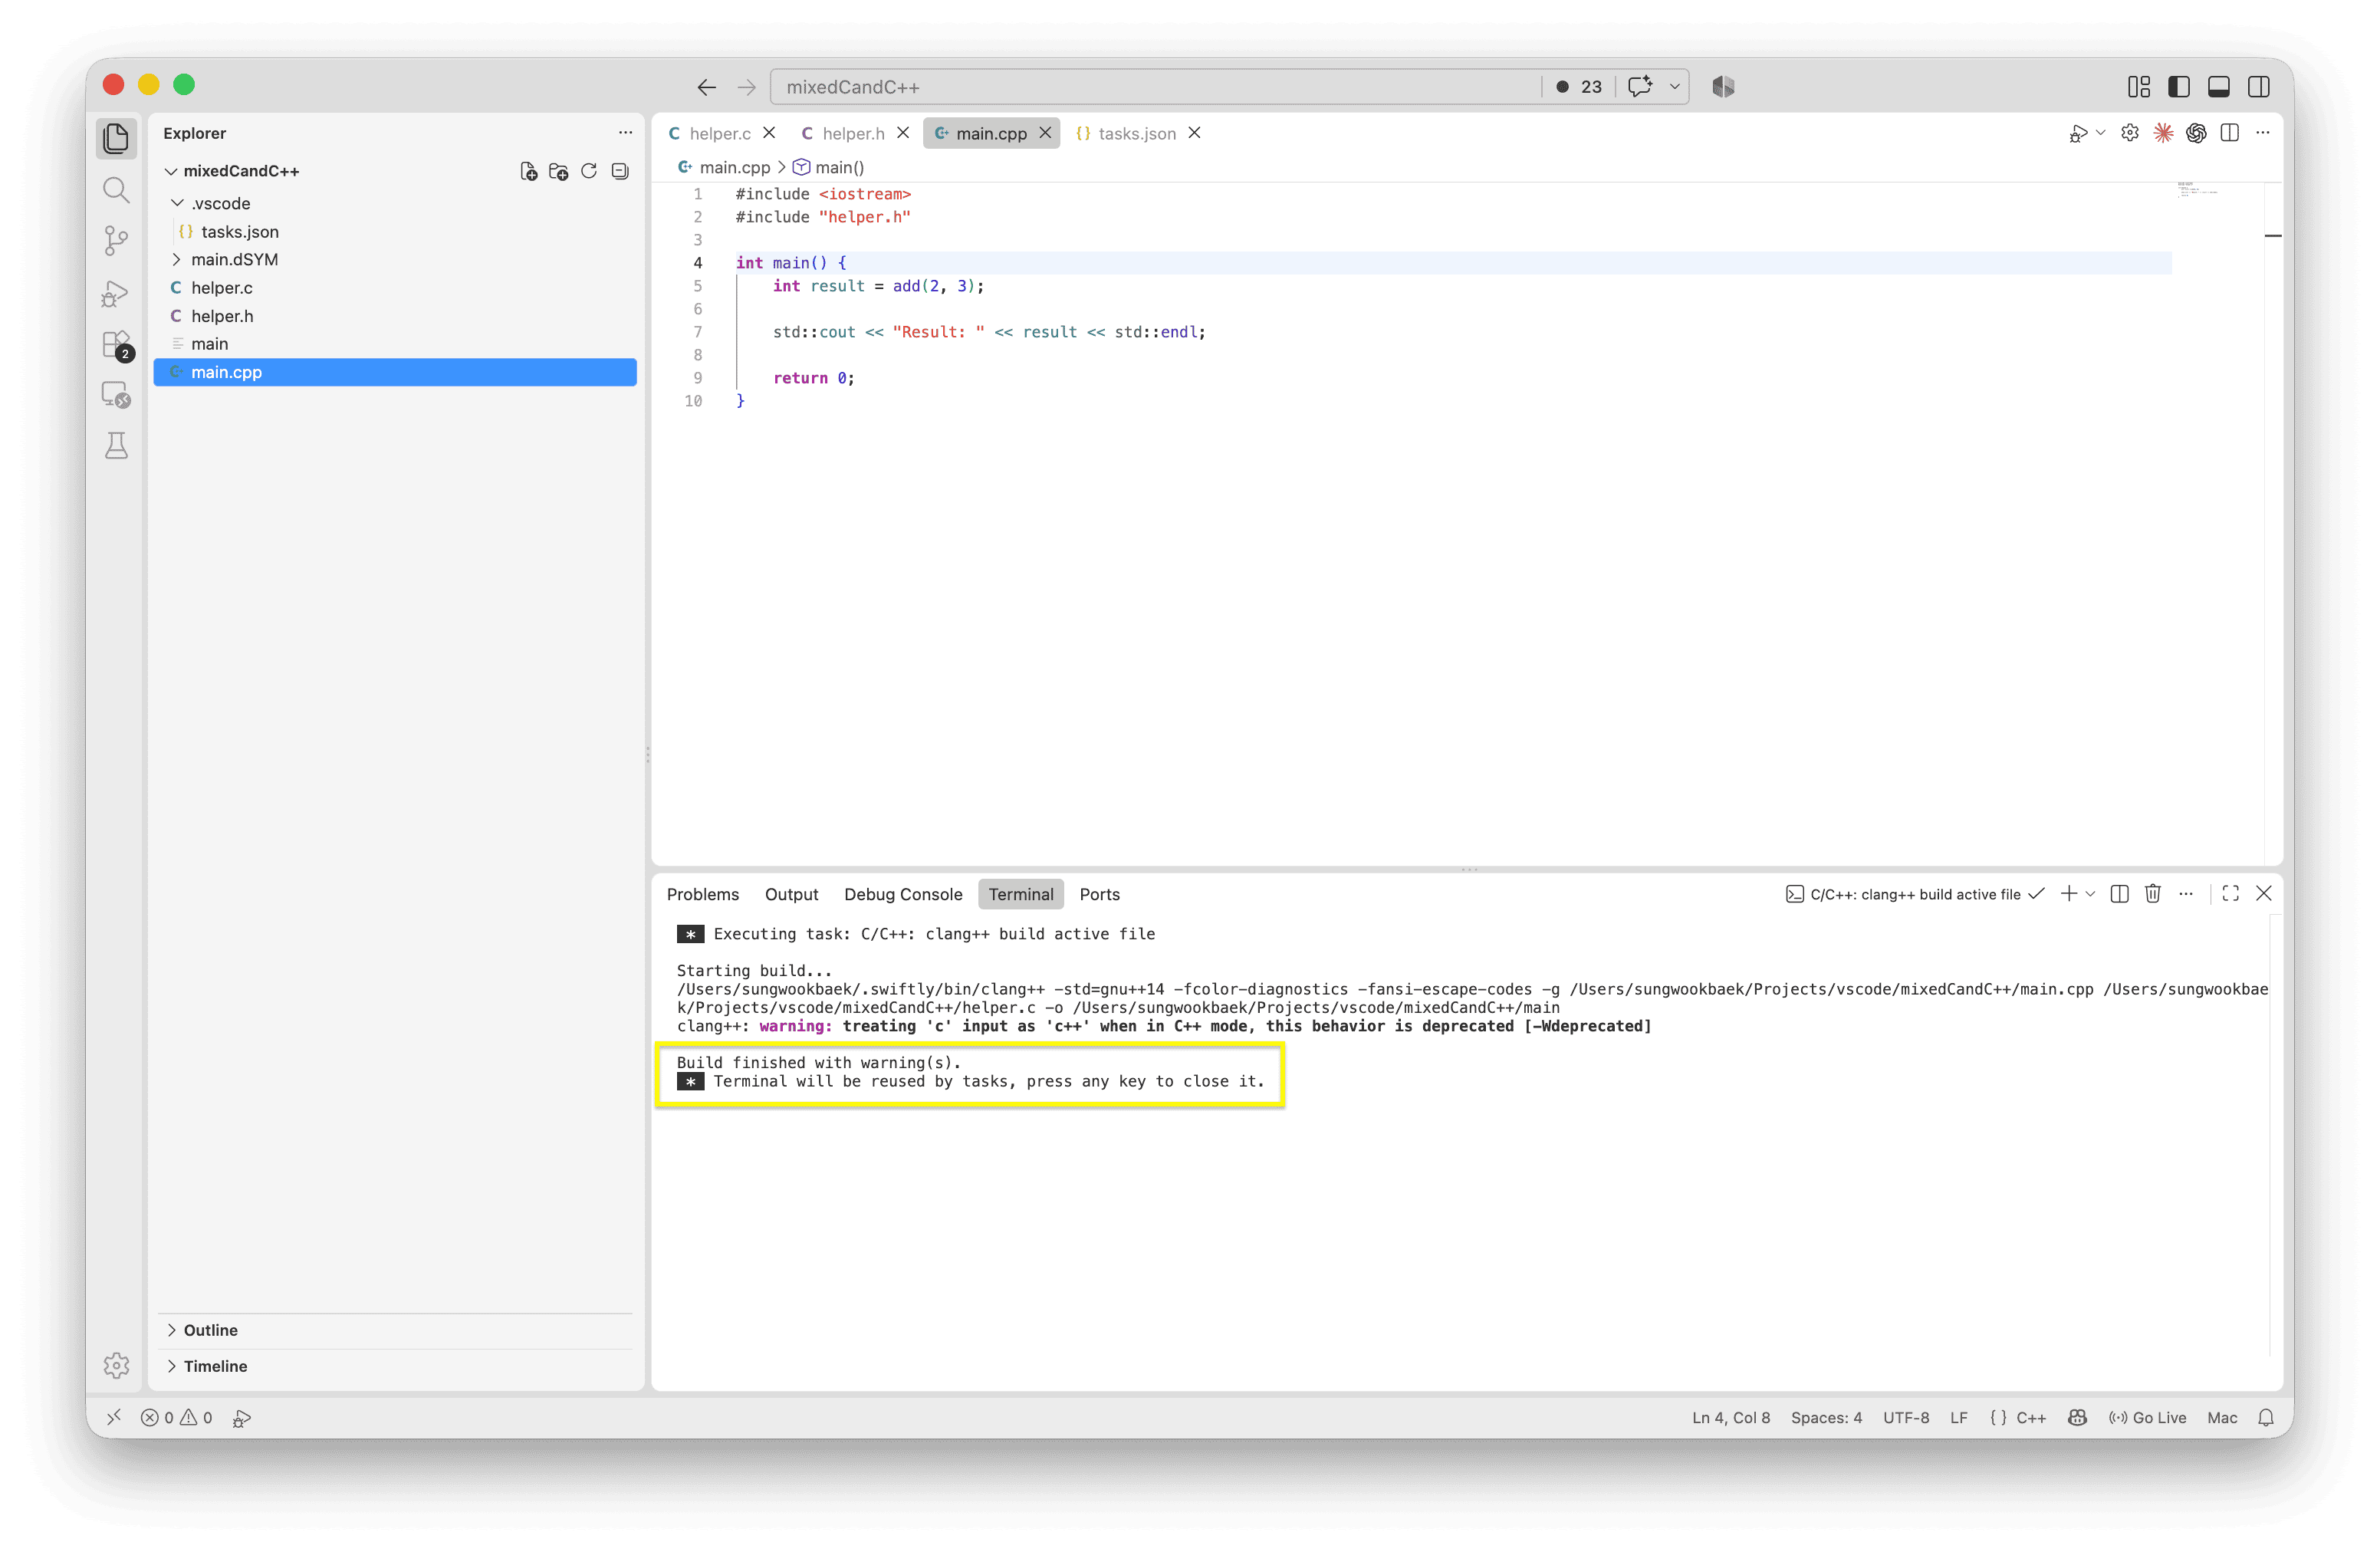Screen dimensions: 2380x1552
Task: Open editor More Actions ellipsis
Action: pos(2262,133)
